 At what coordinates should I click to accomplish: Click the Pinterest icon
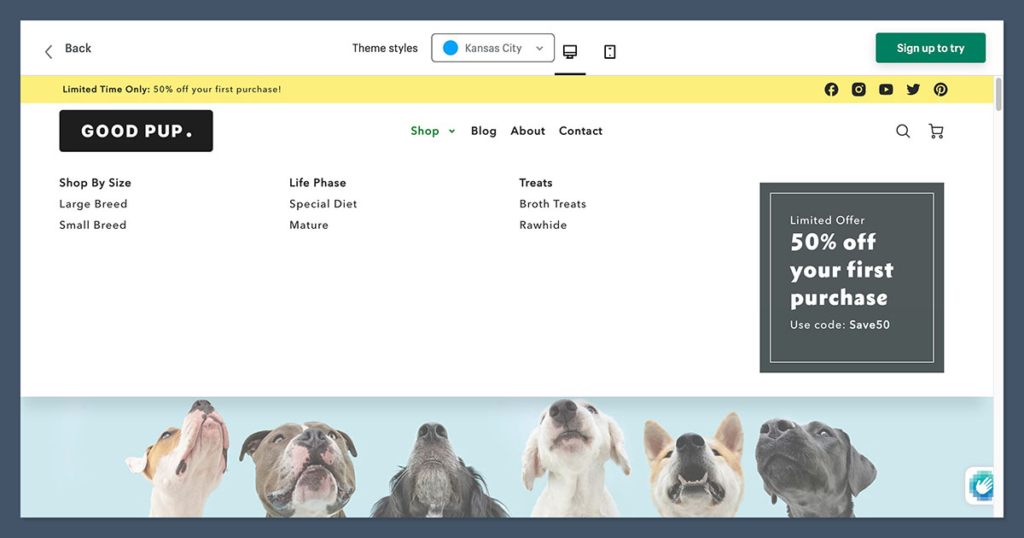pos(941,89)
